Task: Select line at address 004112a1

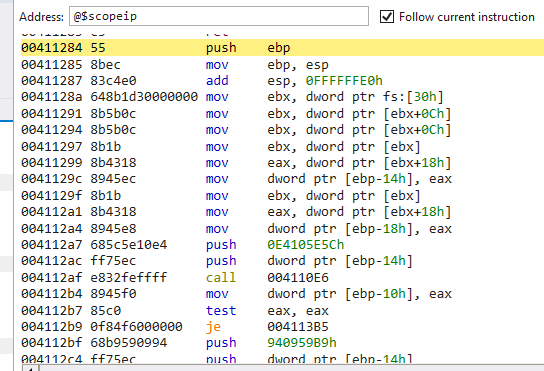Action: point(282,211)
